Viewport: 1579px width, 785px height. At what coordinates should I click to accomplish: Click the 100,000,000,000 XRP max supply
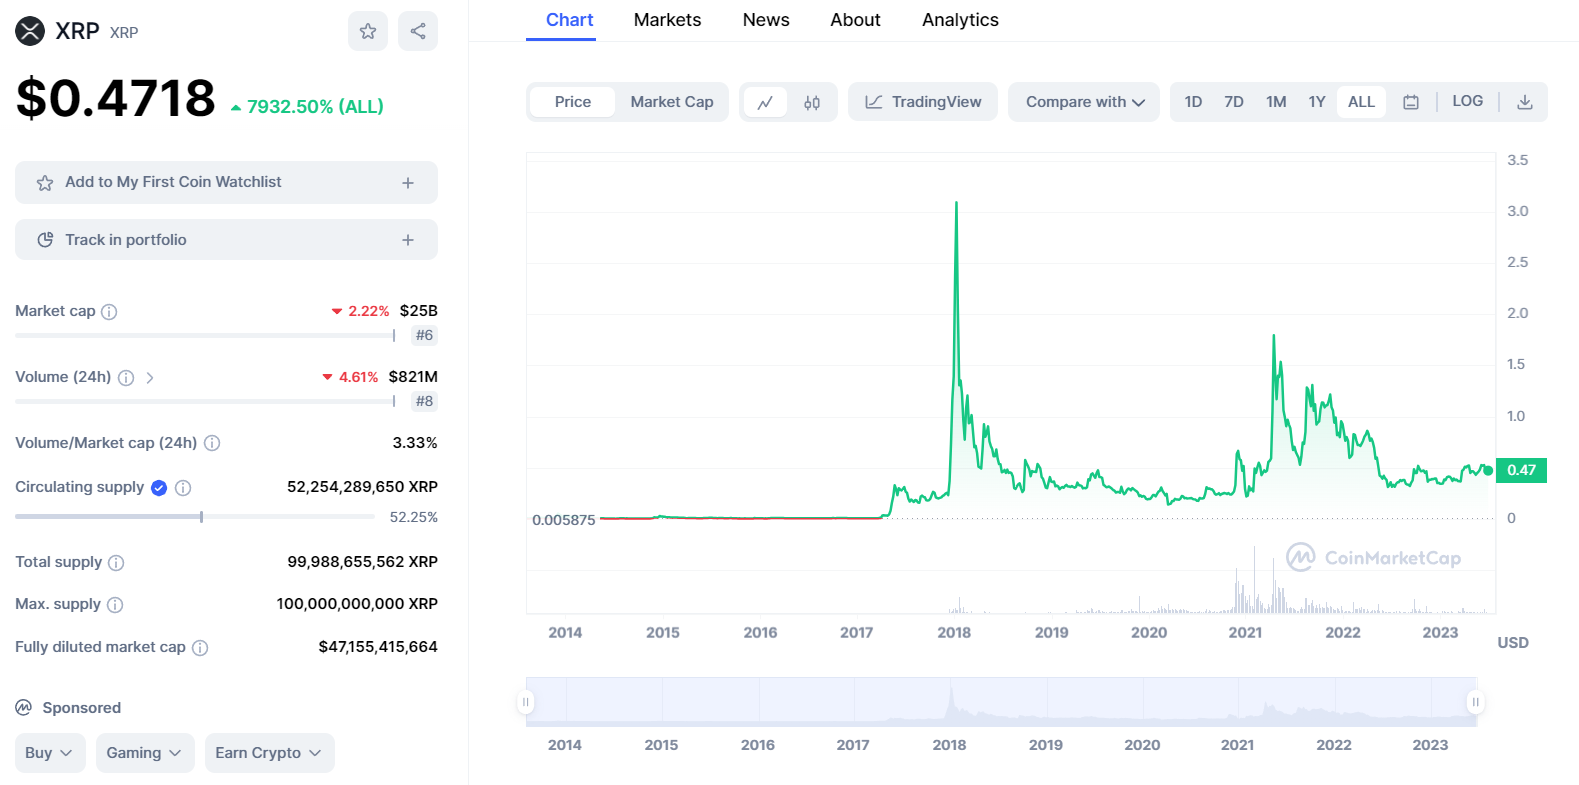click(x=357, y=604)
